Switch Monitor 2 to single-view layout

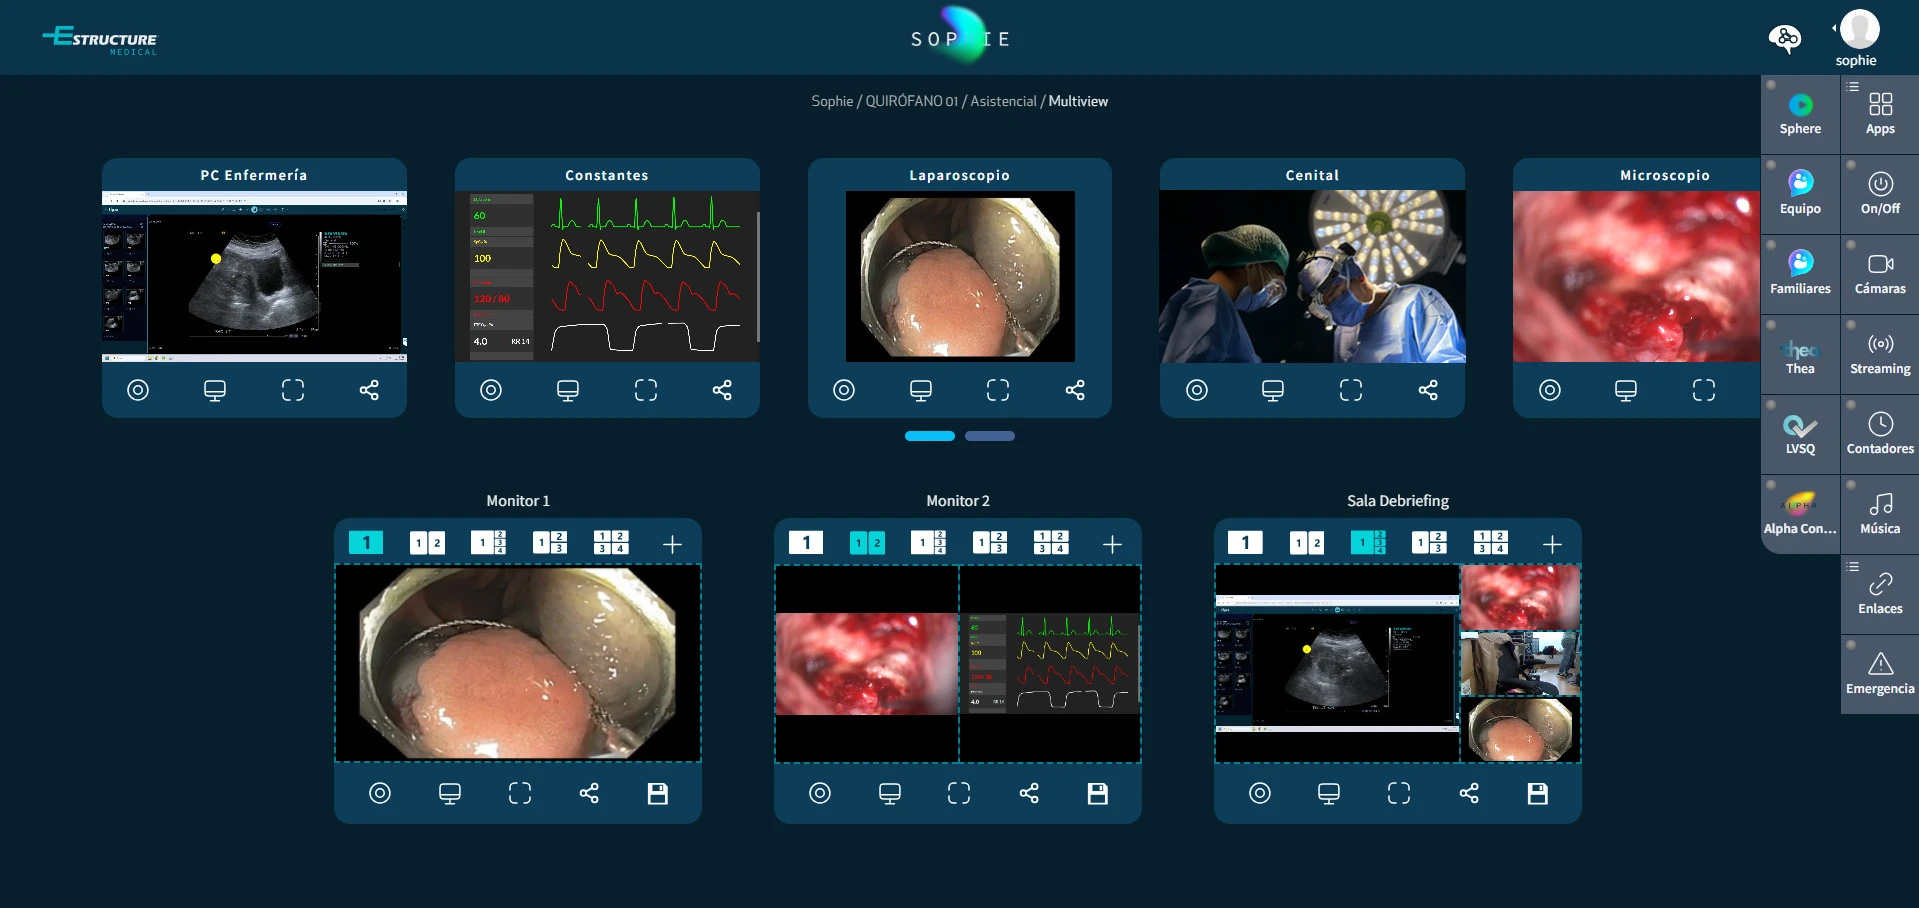tap(806, 543)
